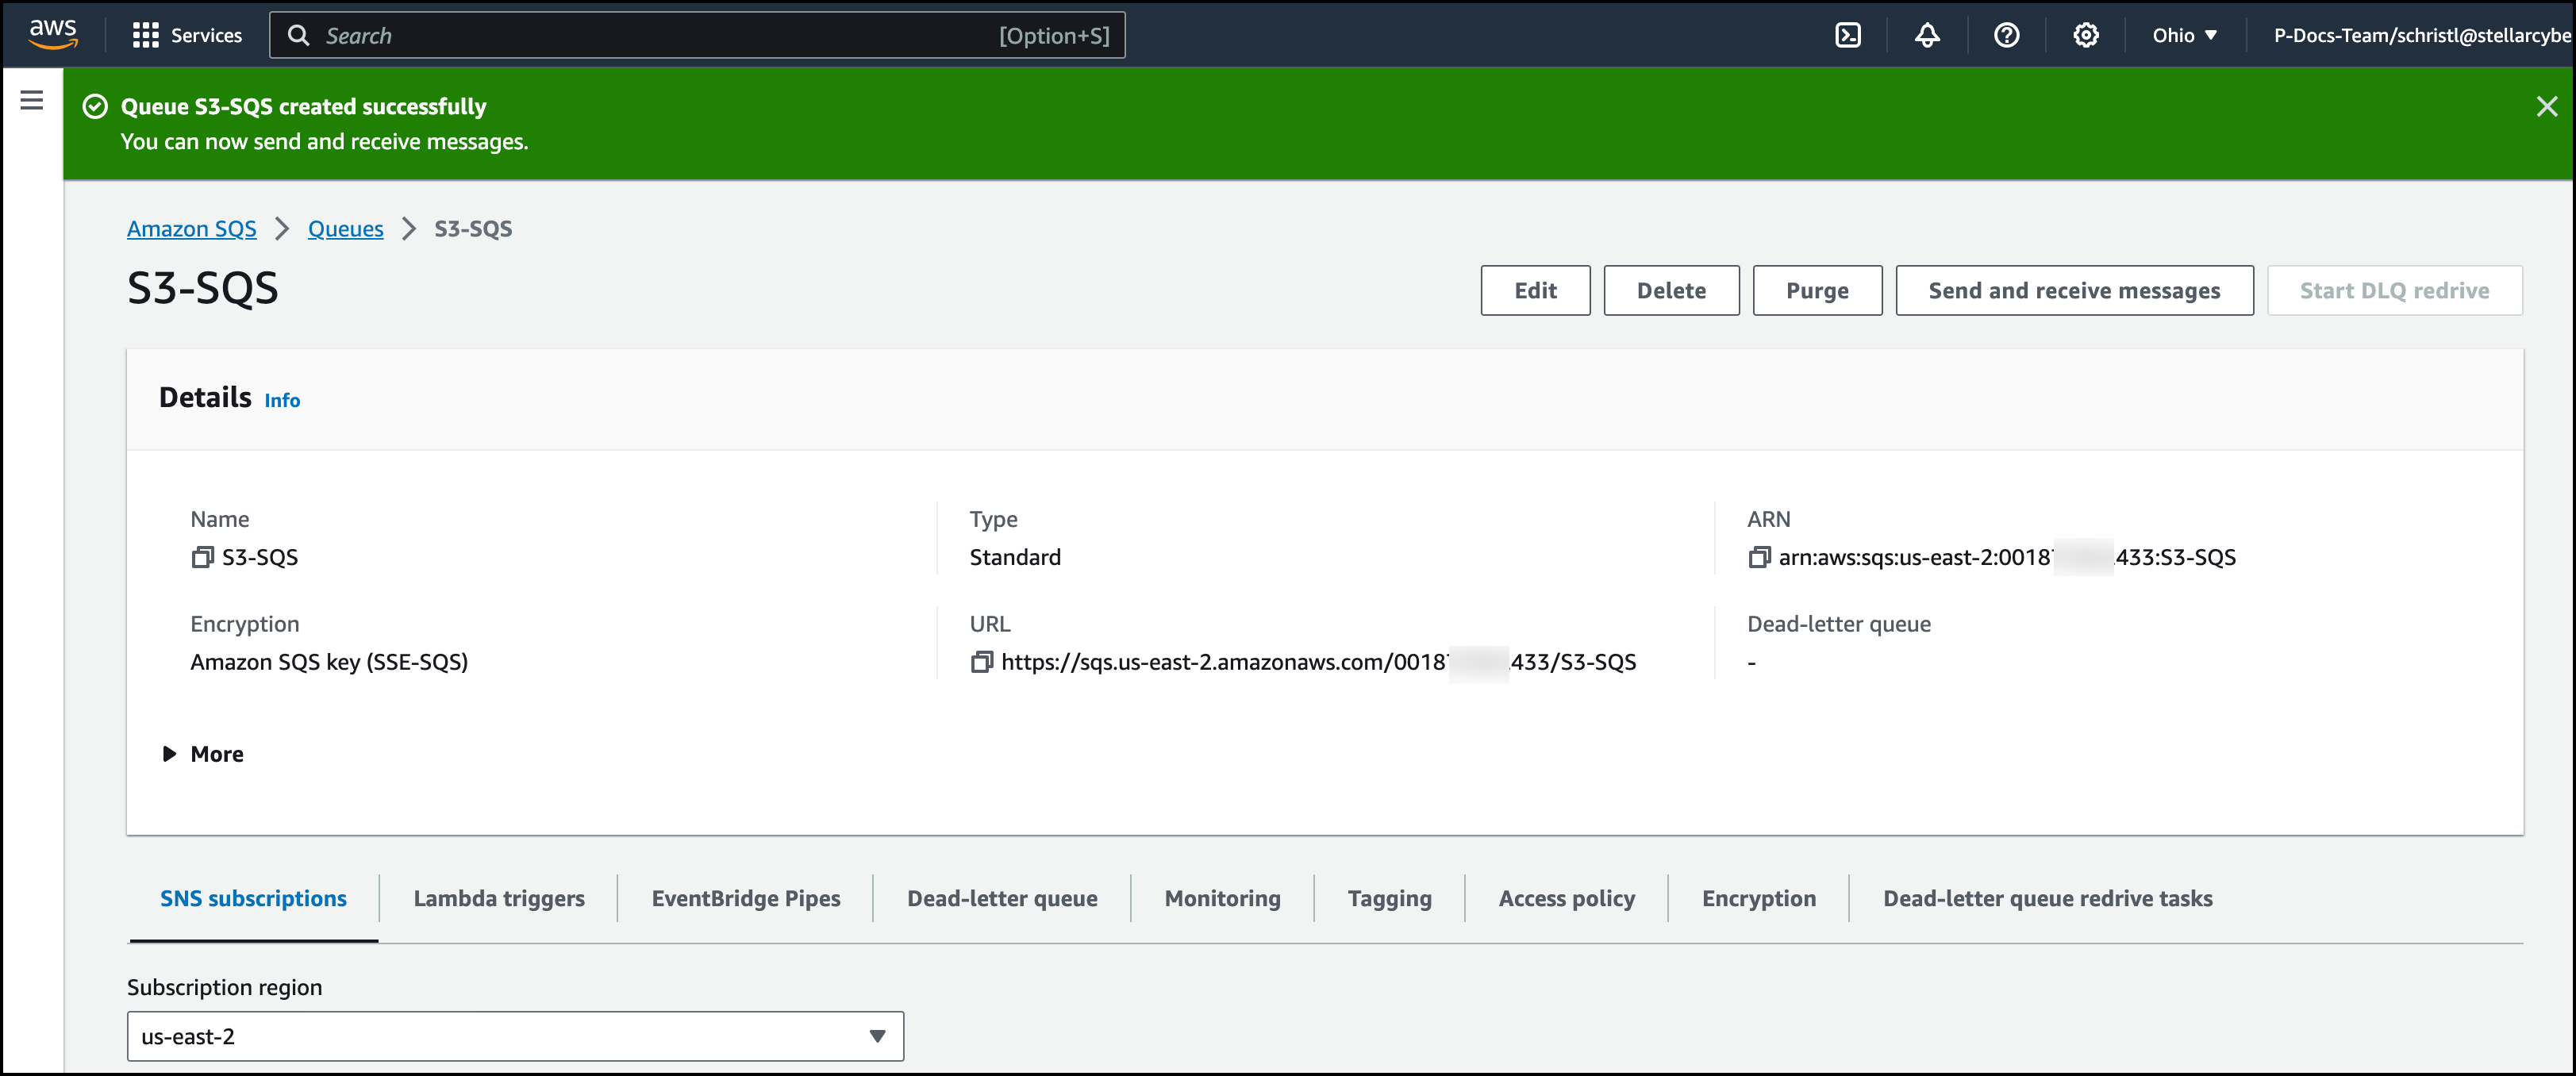Click the Purge button
The image size is (2576, 1076).
pyautogui.click(x=1816, y=290)
